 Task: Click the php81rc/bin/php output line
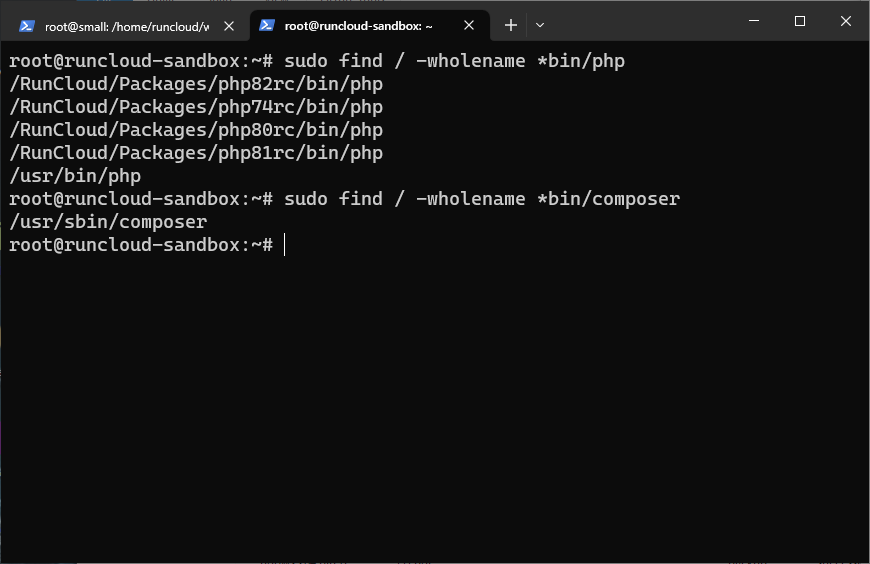click(x=196, y=153)
